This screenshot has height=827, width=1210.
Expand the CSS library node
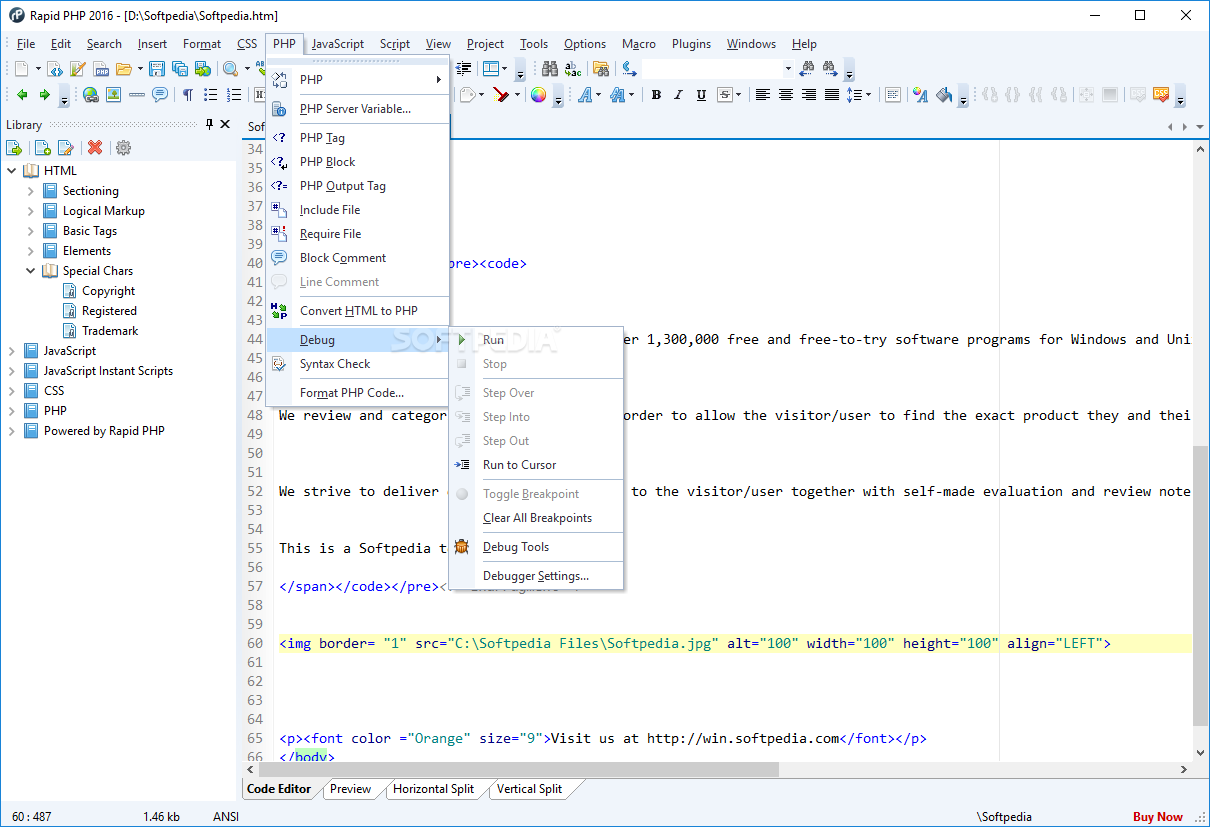point(12,391)
